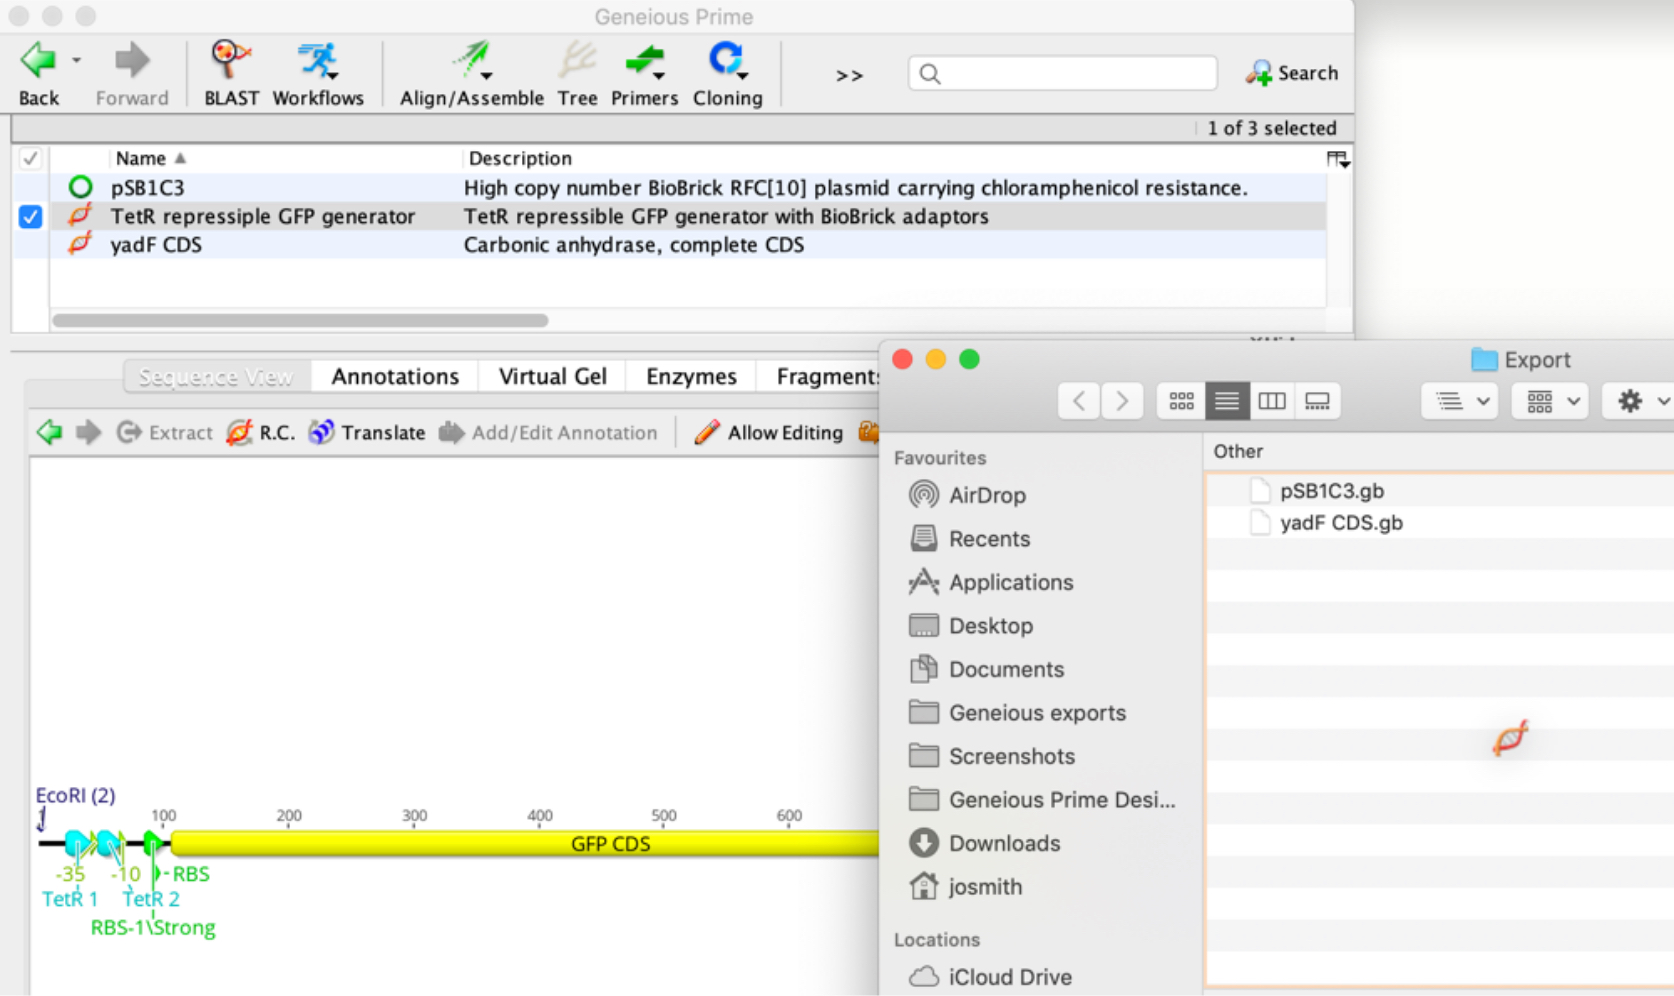Click the GFP CDS annotation bar
Image resolution: width=1674 pixels, height=996 pixels.
point(525,843)
